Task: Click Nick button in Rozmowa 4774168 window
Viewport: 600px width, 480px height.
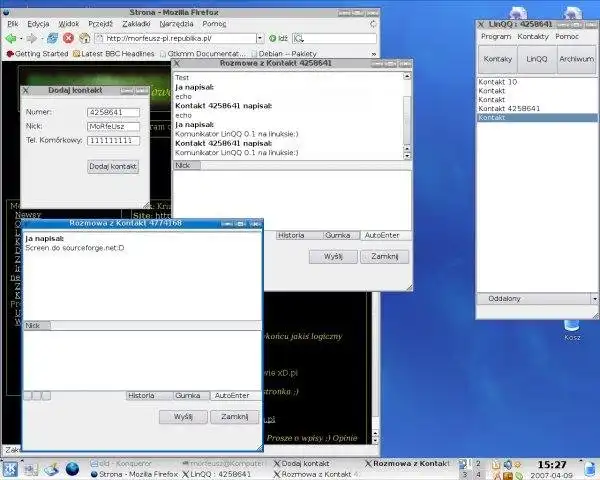Action: point(37,325)
